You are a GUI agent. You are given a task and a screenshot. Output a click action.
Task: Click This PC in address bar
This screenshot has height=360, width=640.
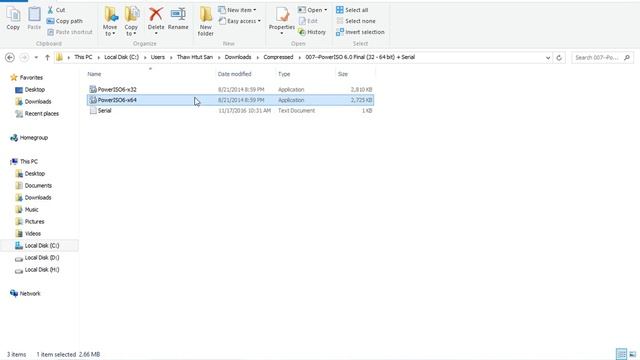click(83, 57)
